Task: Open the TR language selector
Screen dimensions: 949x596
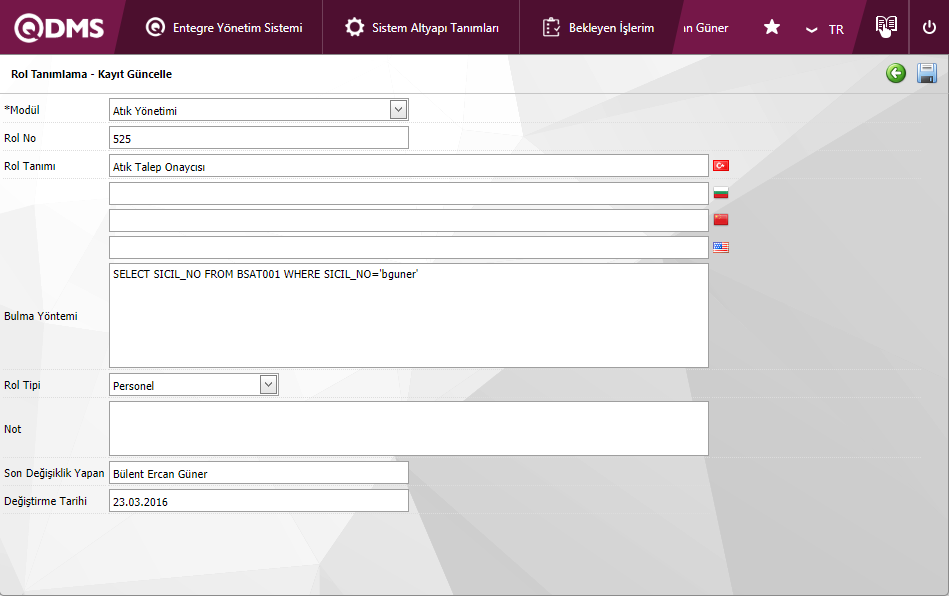Action: [x=825, y=29]
